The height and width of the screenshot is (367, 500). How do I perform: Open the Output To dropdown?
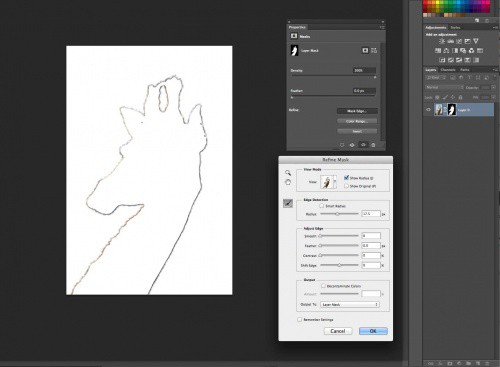[350, 304]
